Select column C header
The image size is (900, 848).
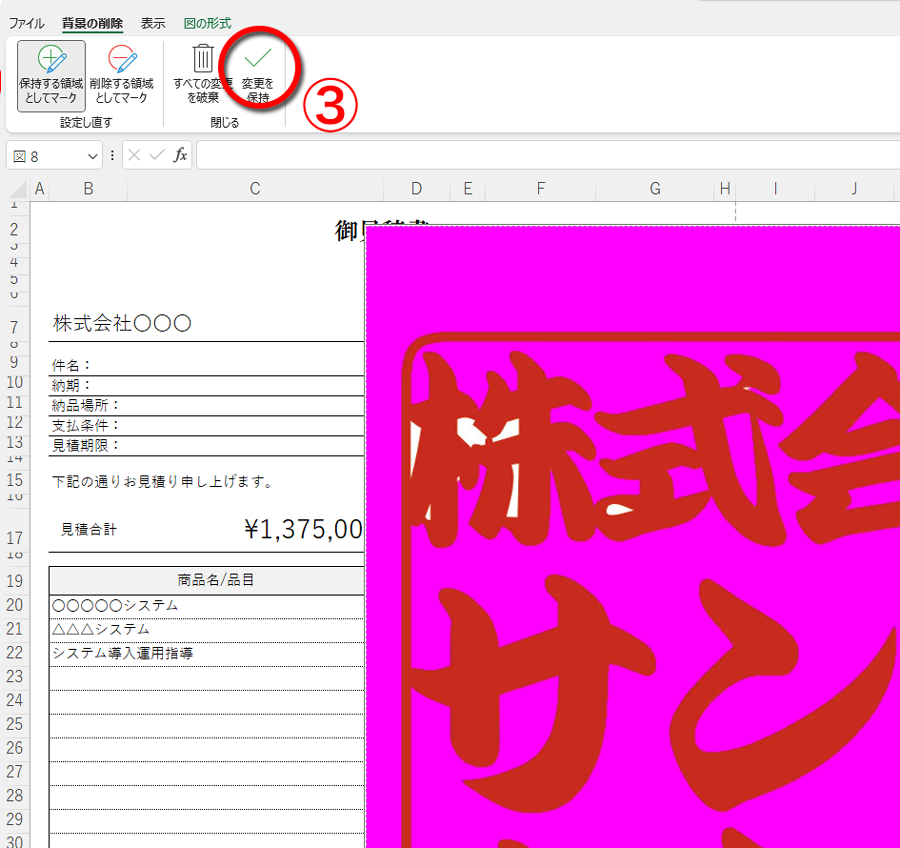click(x=255, y=188)
